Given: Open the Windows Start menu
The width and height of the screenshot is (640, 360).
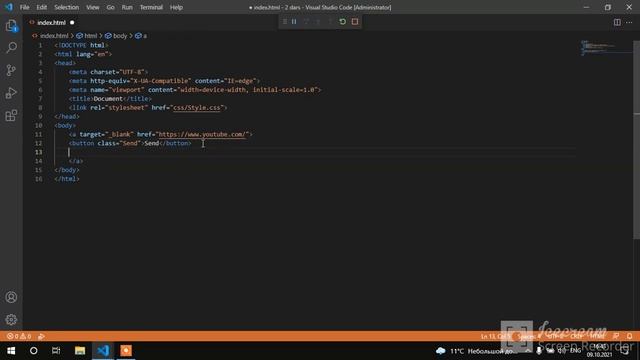Looking at the screenshot, I should (11, 351).
